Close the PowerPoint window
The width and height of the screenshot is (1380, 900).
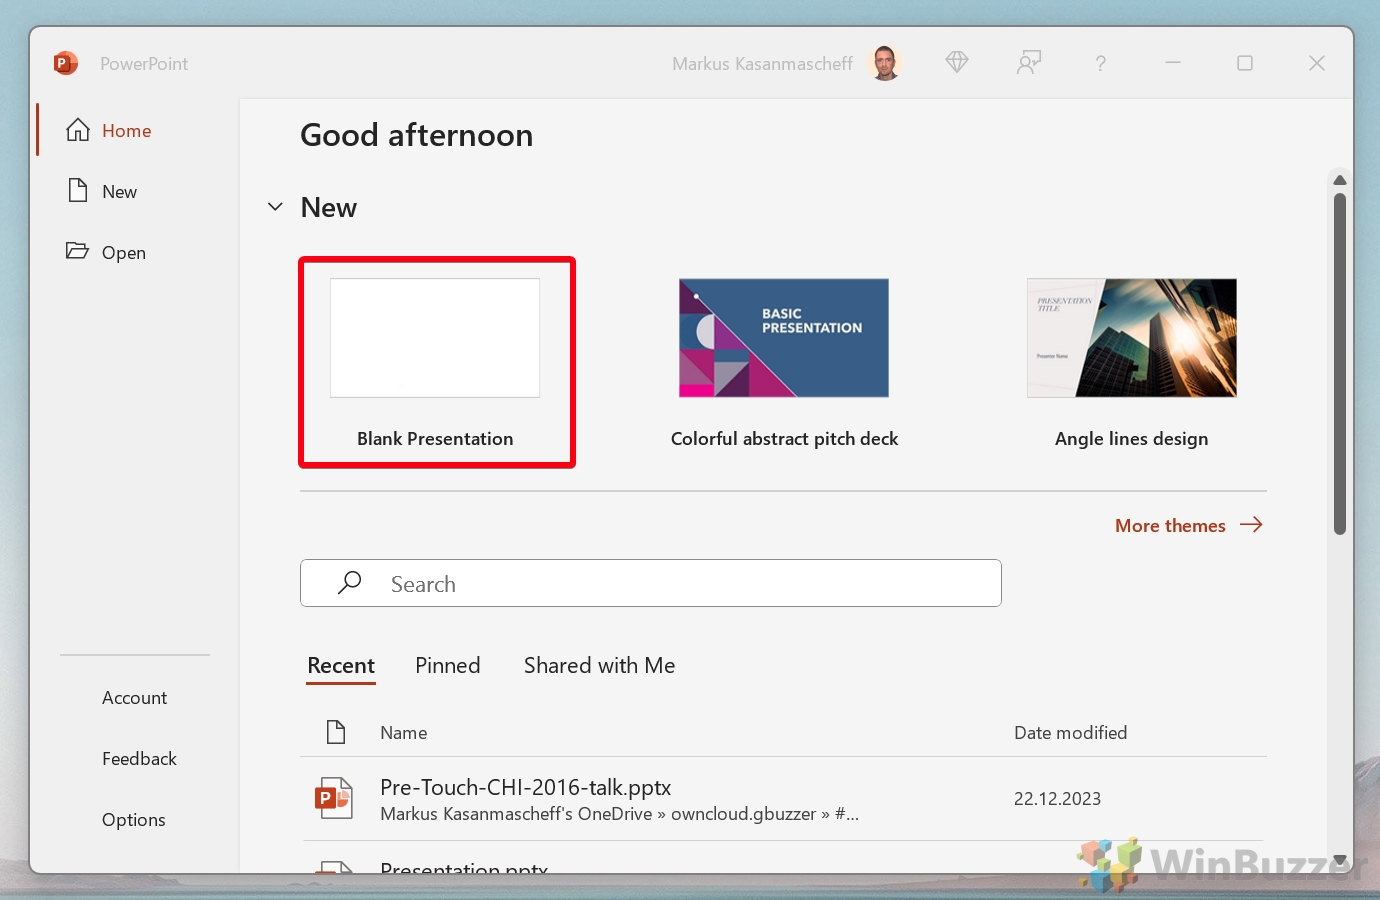tap(1317, 63)
